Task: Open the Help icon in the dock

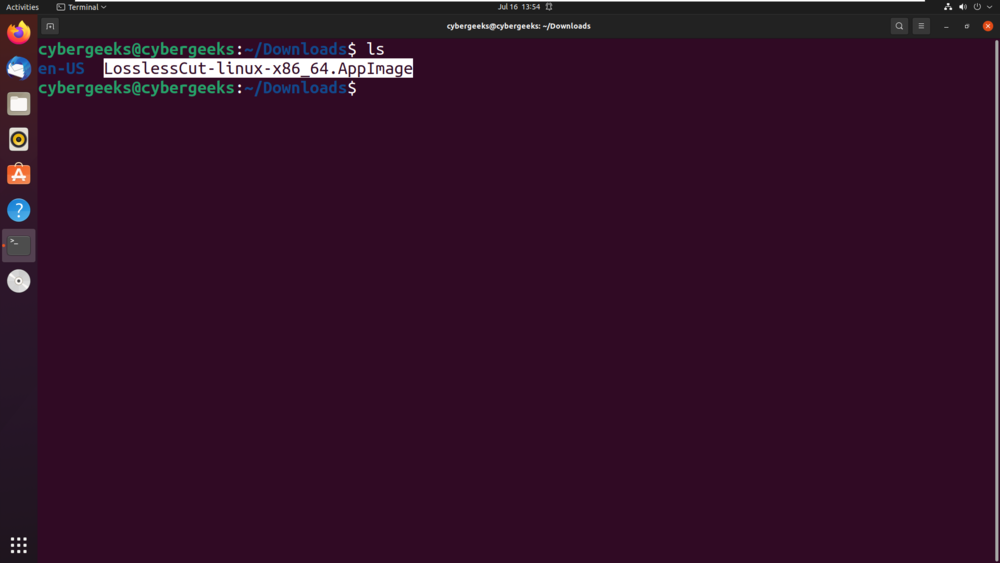Action: click(x=18, y=210)
